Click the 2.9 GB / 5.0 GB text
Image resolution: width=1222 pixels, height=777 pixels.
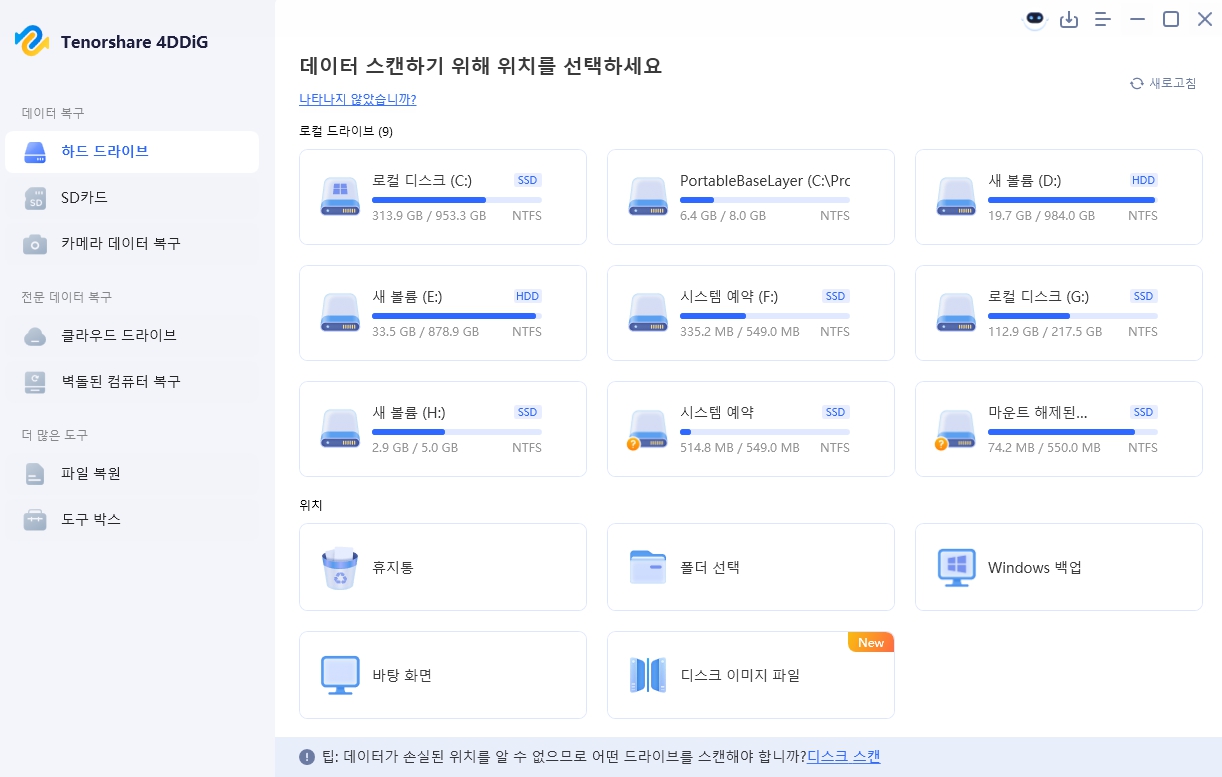pos(415,448)
